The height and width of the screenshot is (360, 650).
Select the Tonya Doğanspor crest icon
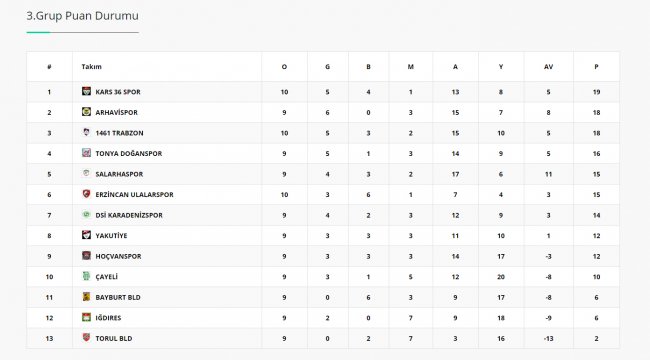[x=86, y=153]
